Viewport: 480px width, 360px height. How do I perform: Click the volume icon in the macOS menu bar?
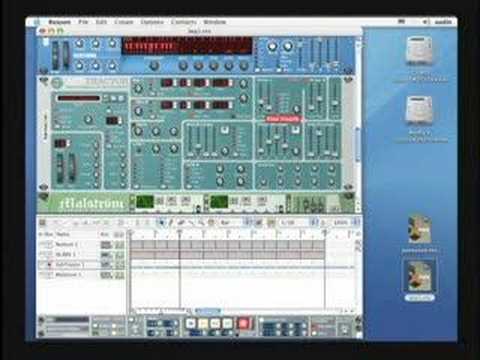point(427,22)
